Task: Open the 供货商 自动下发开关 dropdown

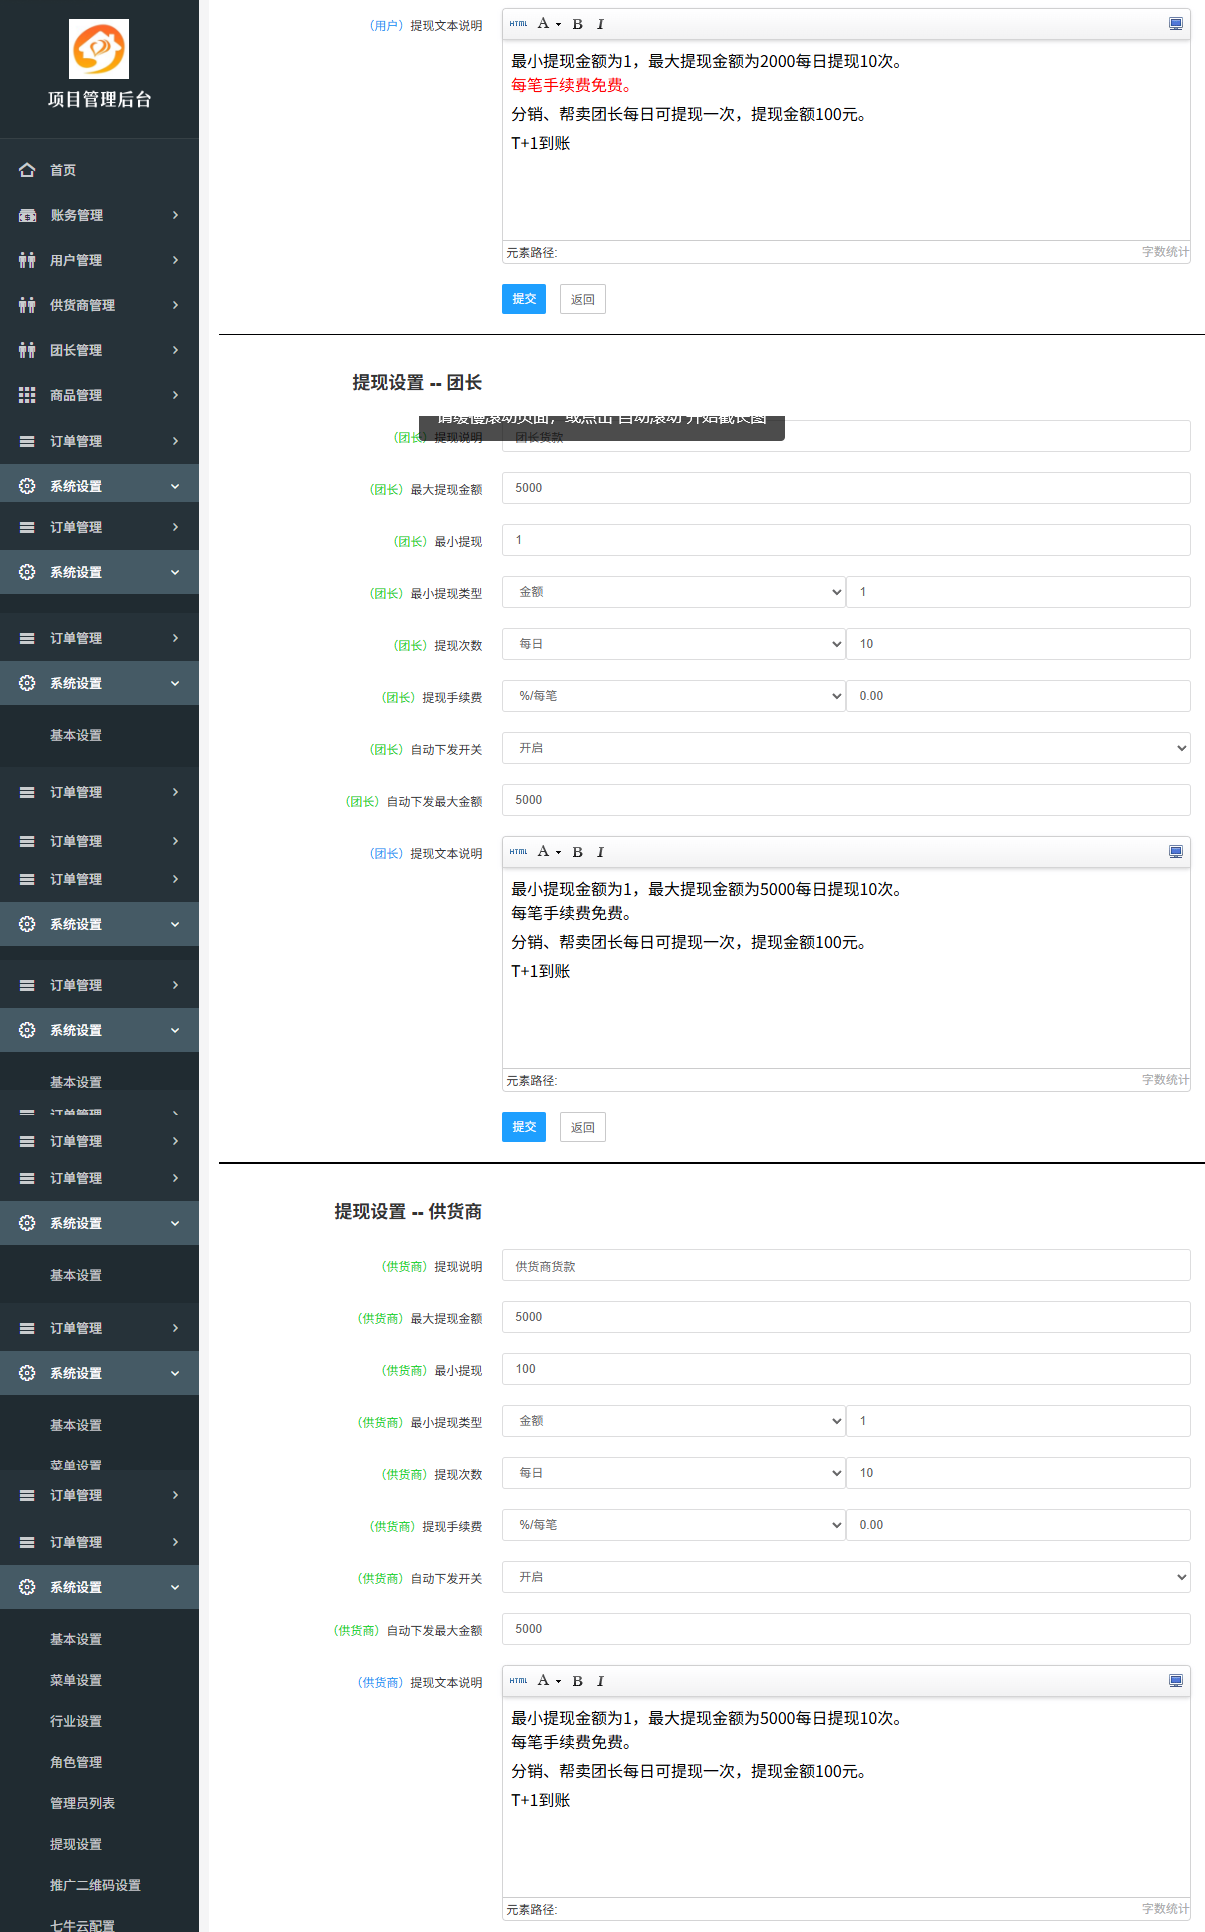Action: pyautogui.click(x=846, y=1577)
